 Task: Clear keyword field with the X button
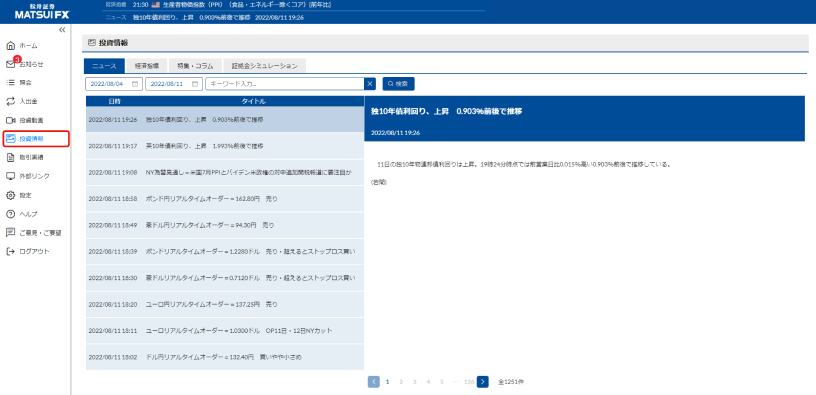click(x=370, y=84)
